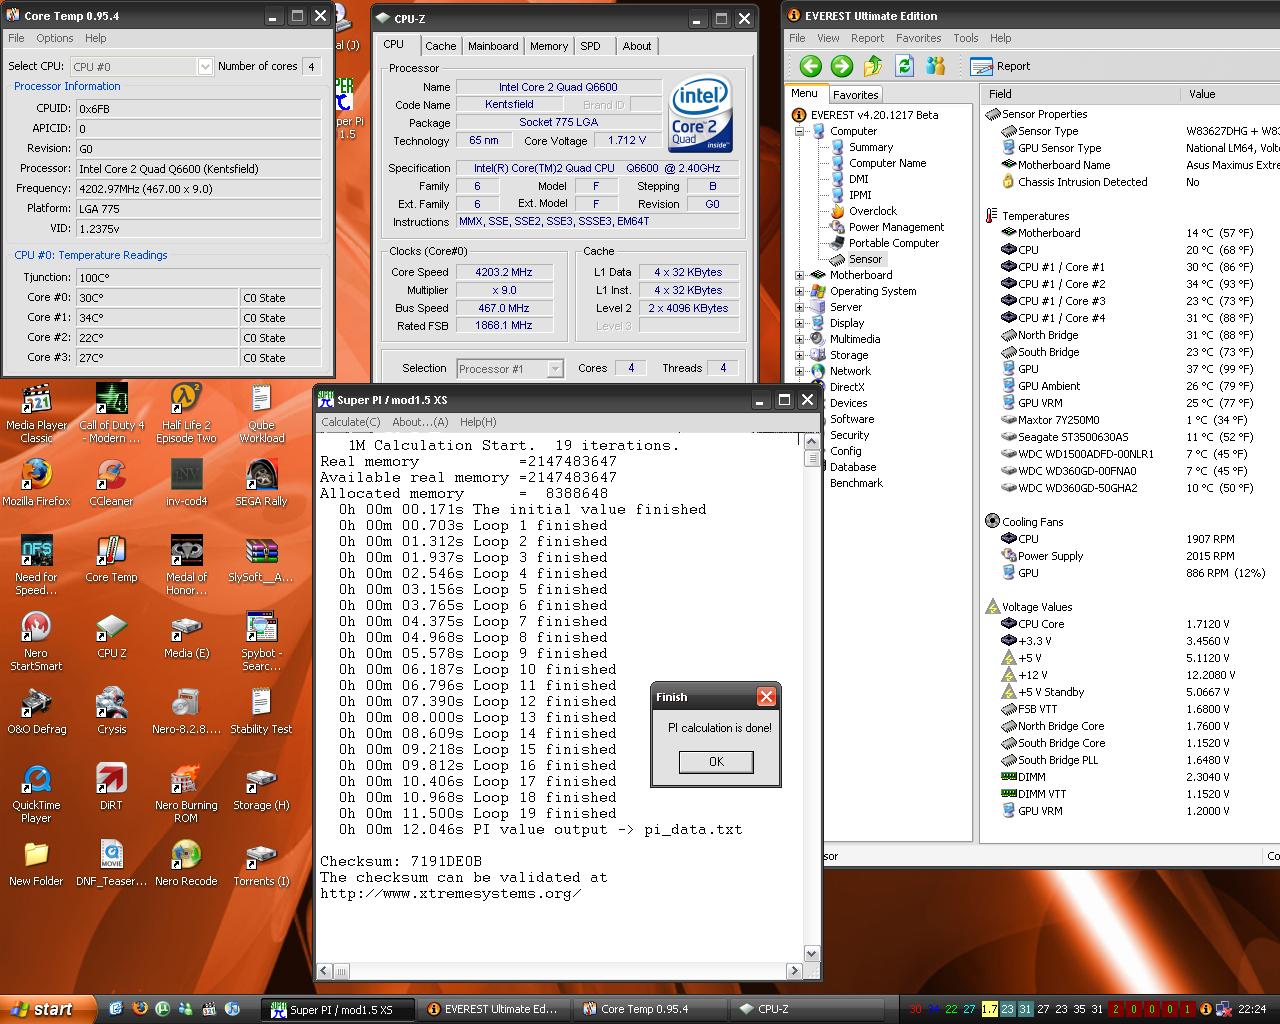This screenshot has width=1280, height=1024.
Task: Open Mozilla Firefox desktop icon
Action: pyautogui.click(x=36, y=482)
